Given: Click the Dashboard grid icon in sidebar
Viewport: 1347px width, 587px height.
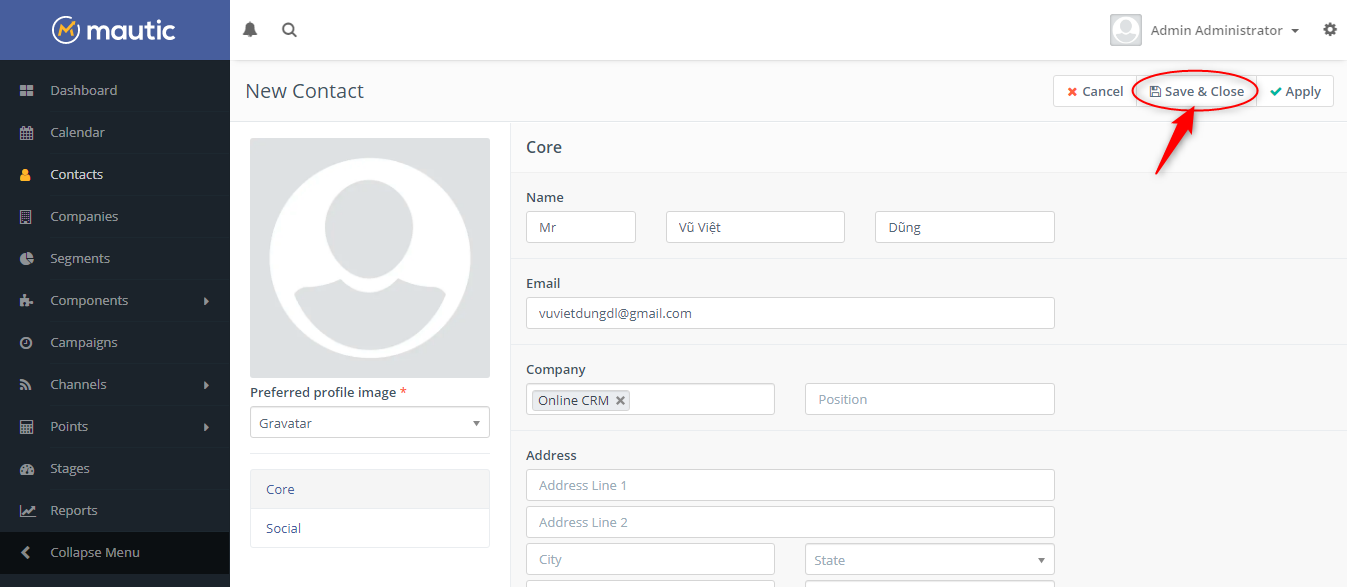Looking at the screenshot, I should click(27, 91).
